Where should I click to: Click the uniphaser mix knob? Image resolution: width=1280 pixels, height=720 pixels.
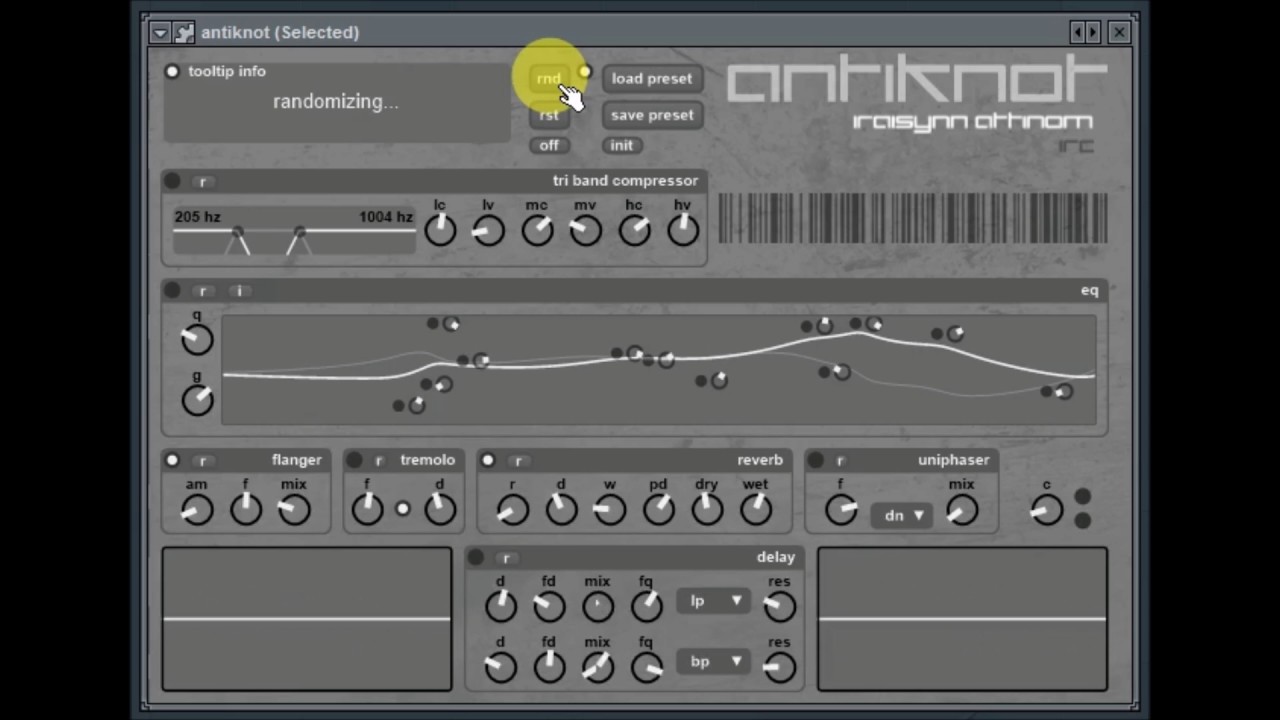click(x=962, y=510)
